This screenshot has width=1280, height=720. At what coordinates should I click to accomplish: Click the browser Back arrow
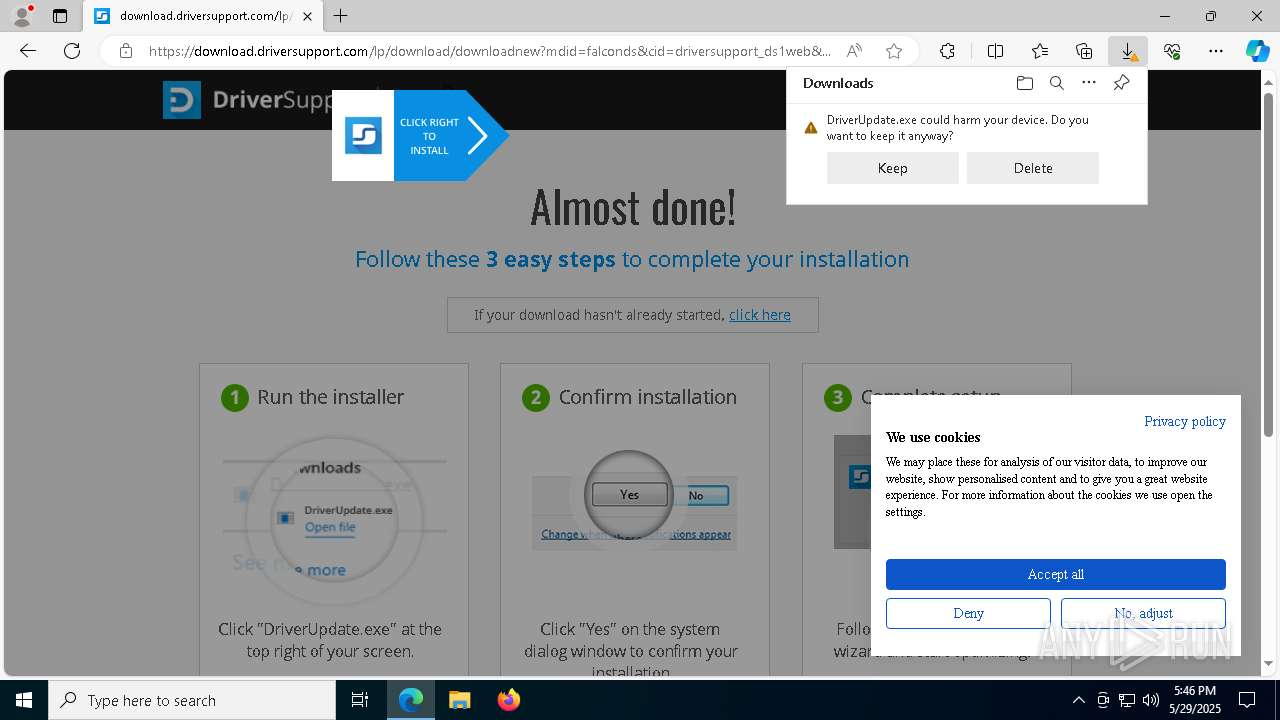tap(28, 51)
